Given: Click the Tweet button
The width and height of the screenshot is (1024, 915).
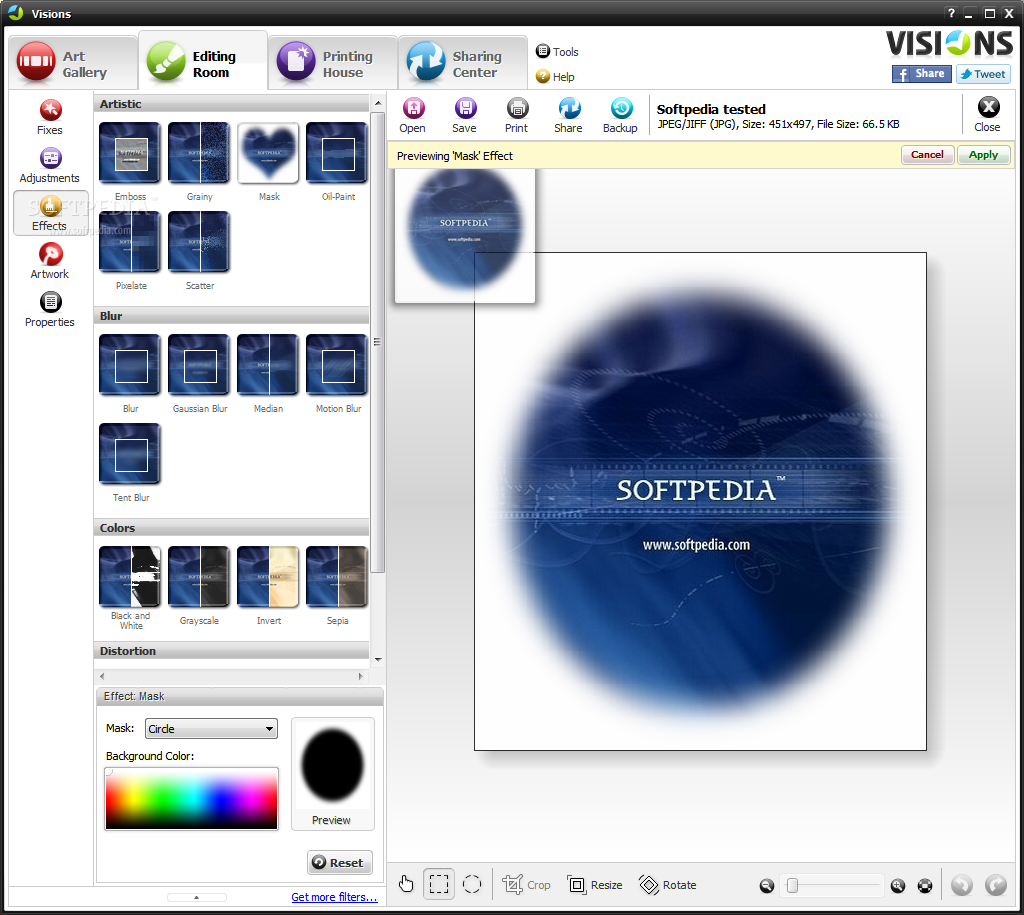Looking at the screenshot, I should [x=984, y=74].
